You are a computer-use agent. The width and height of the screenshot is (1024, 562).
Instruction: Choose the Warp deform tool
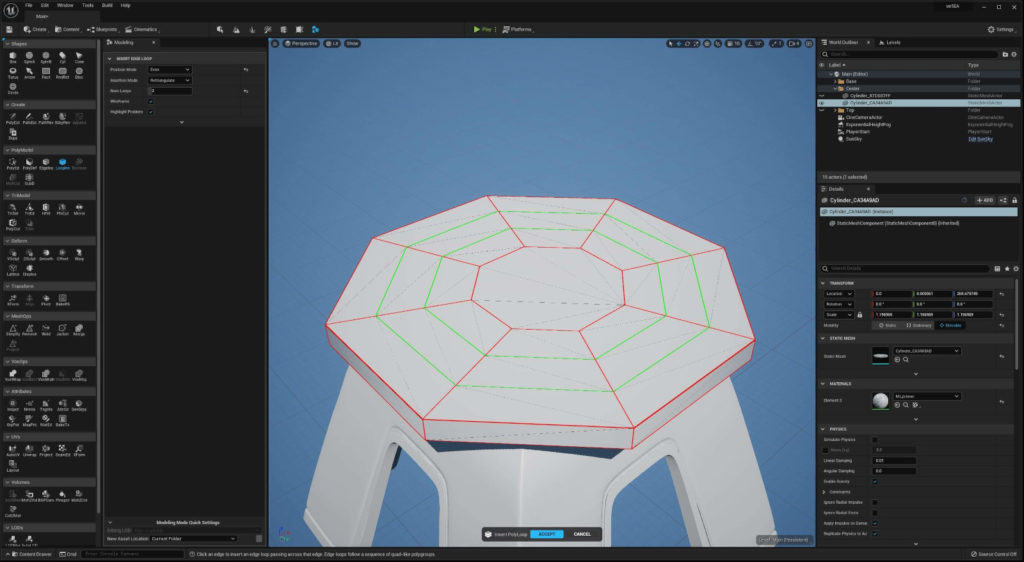pos(79,255)
